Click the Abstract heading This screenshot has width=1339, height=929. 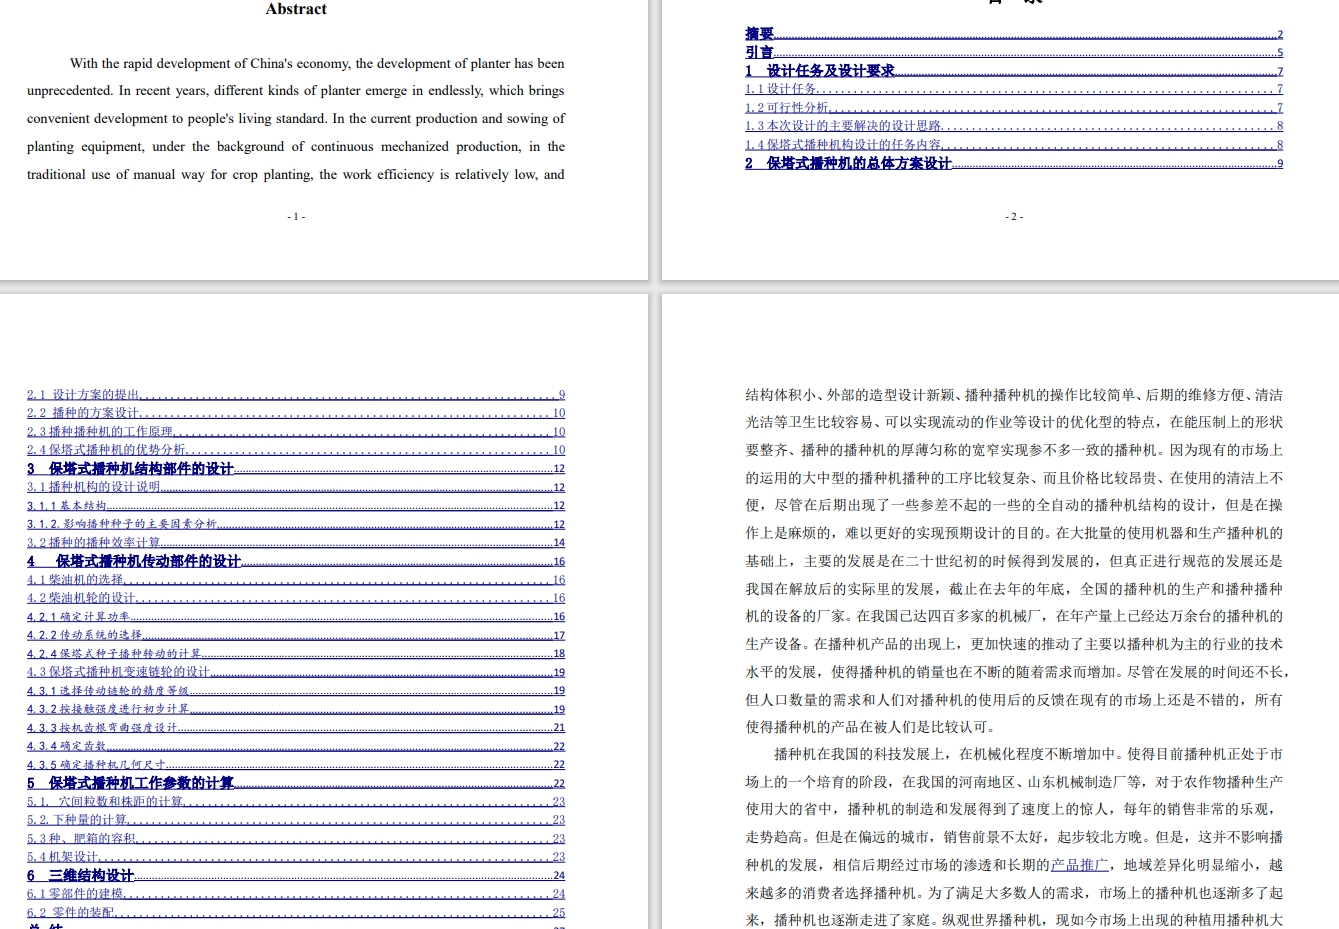click(296, 9)
